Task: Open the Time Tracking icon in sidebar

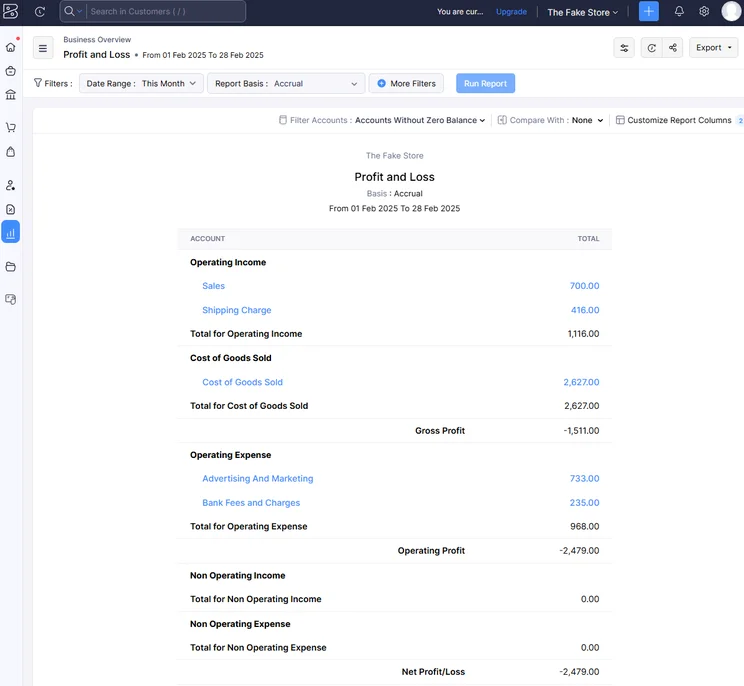Action: [10, 209]
